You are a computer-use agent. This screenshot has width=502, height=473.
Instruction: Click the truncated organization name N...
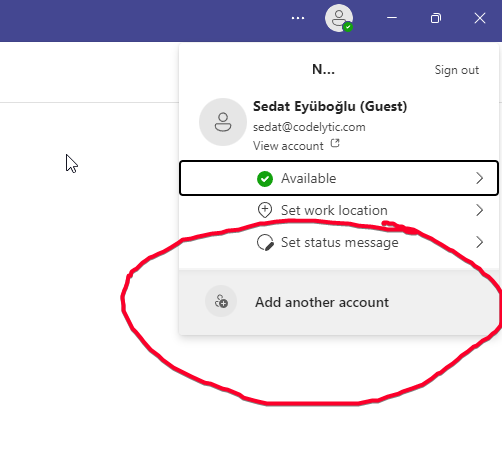tap(323, 69)
